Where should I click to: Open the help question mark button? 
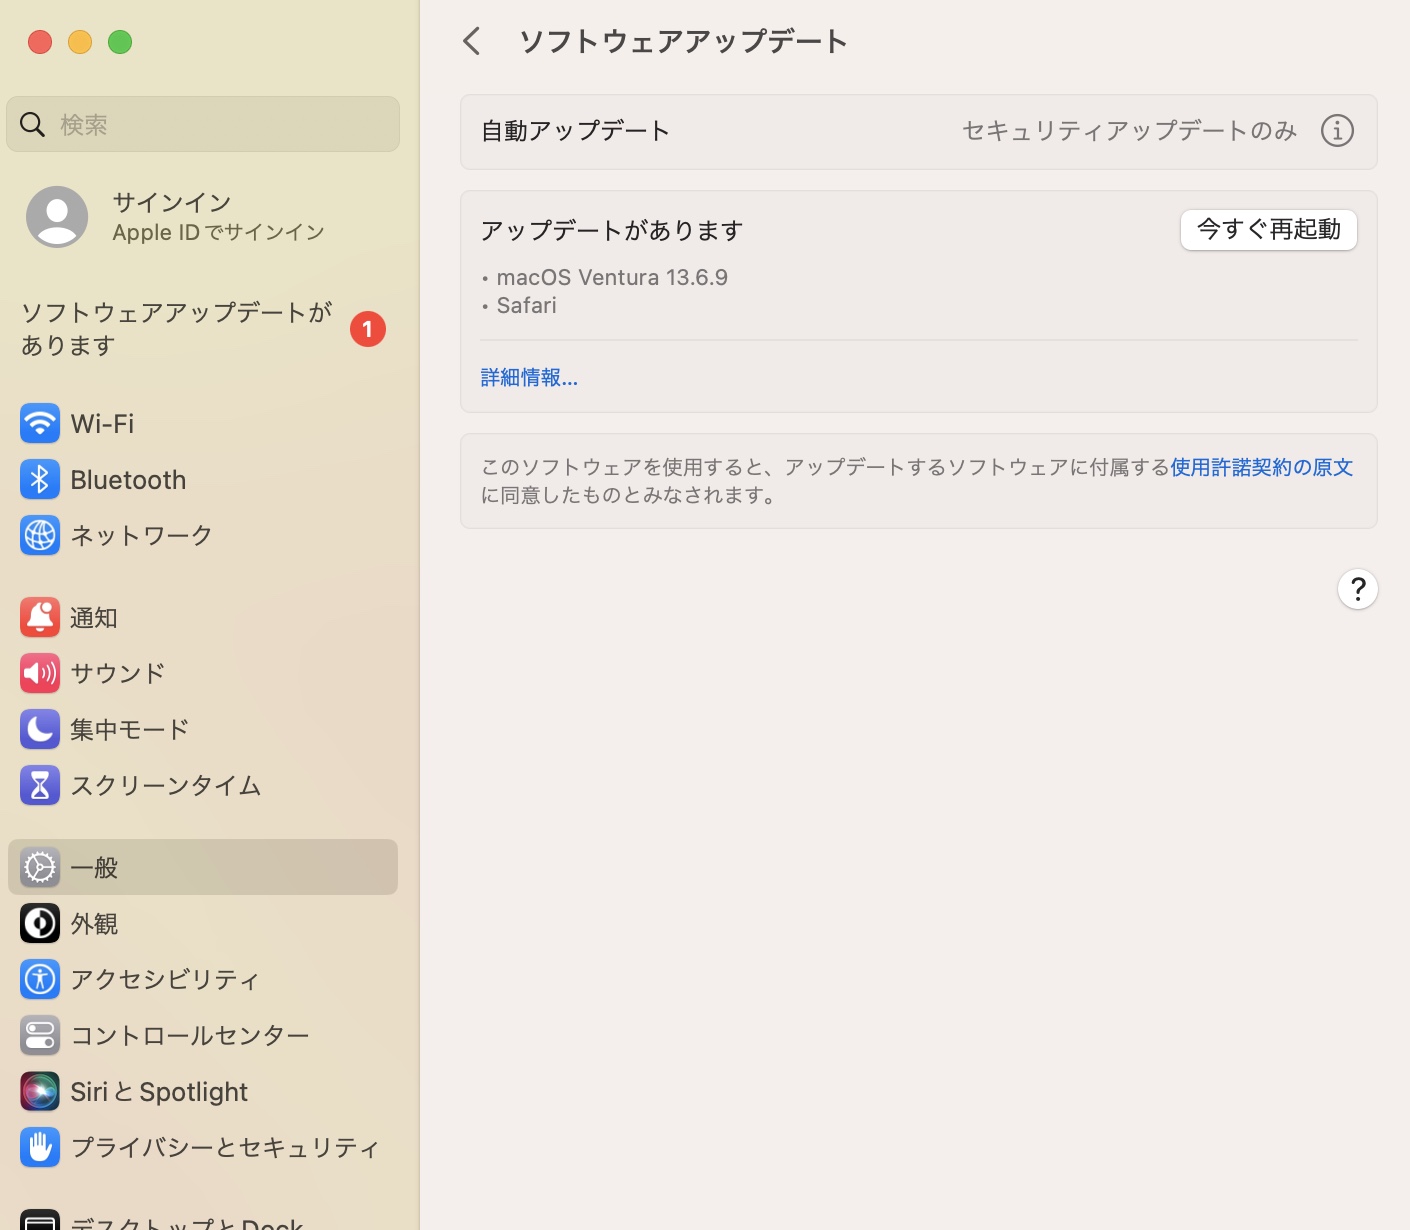click(x=1358, y=589)
